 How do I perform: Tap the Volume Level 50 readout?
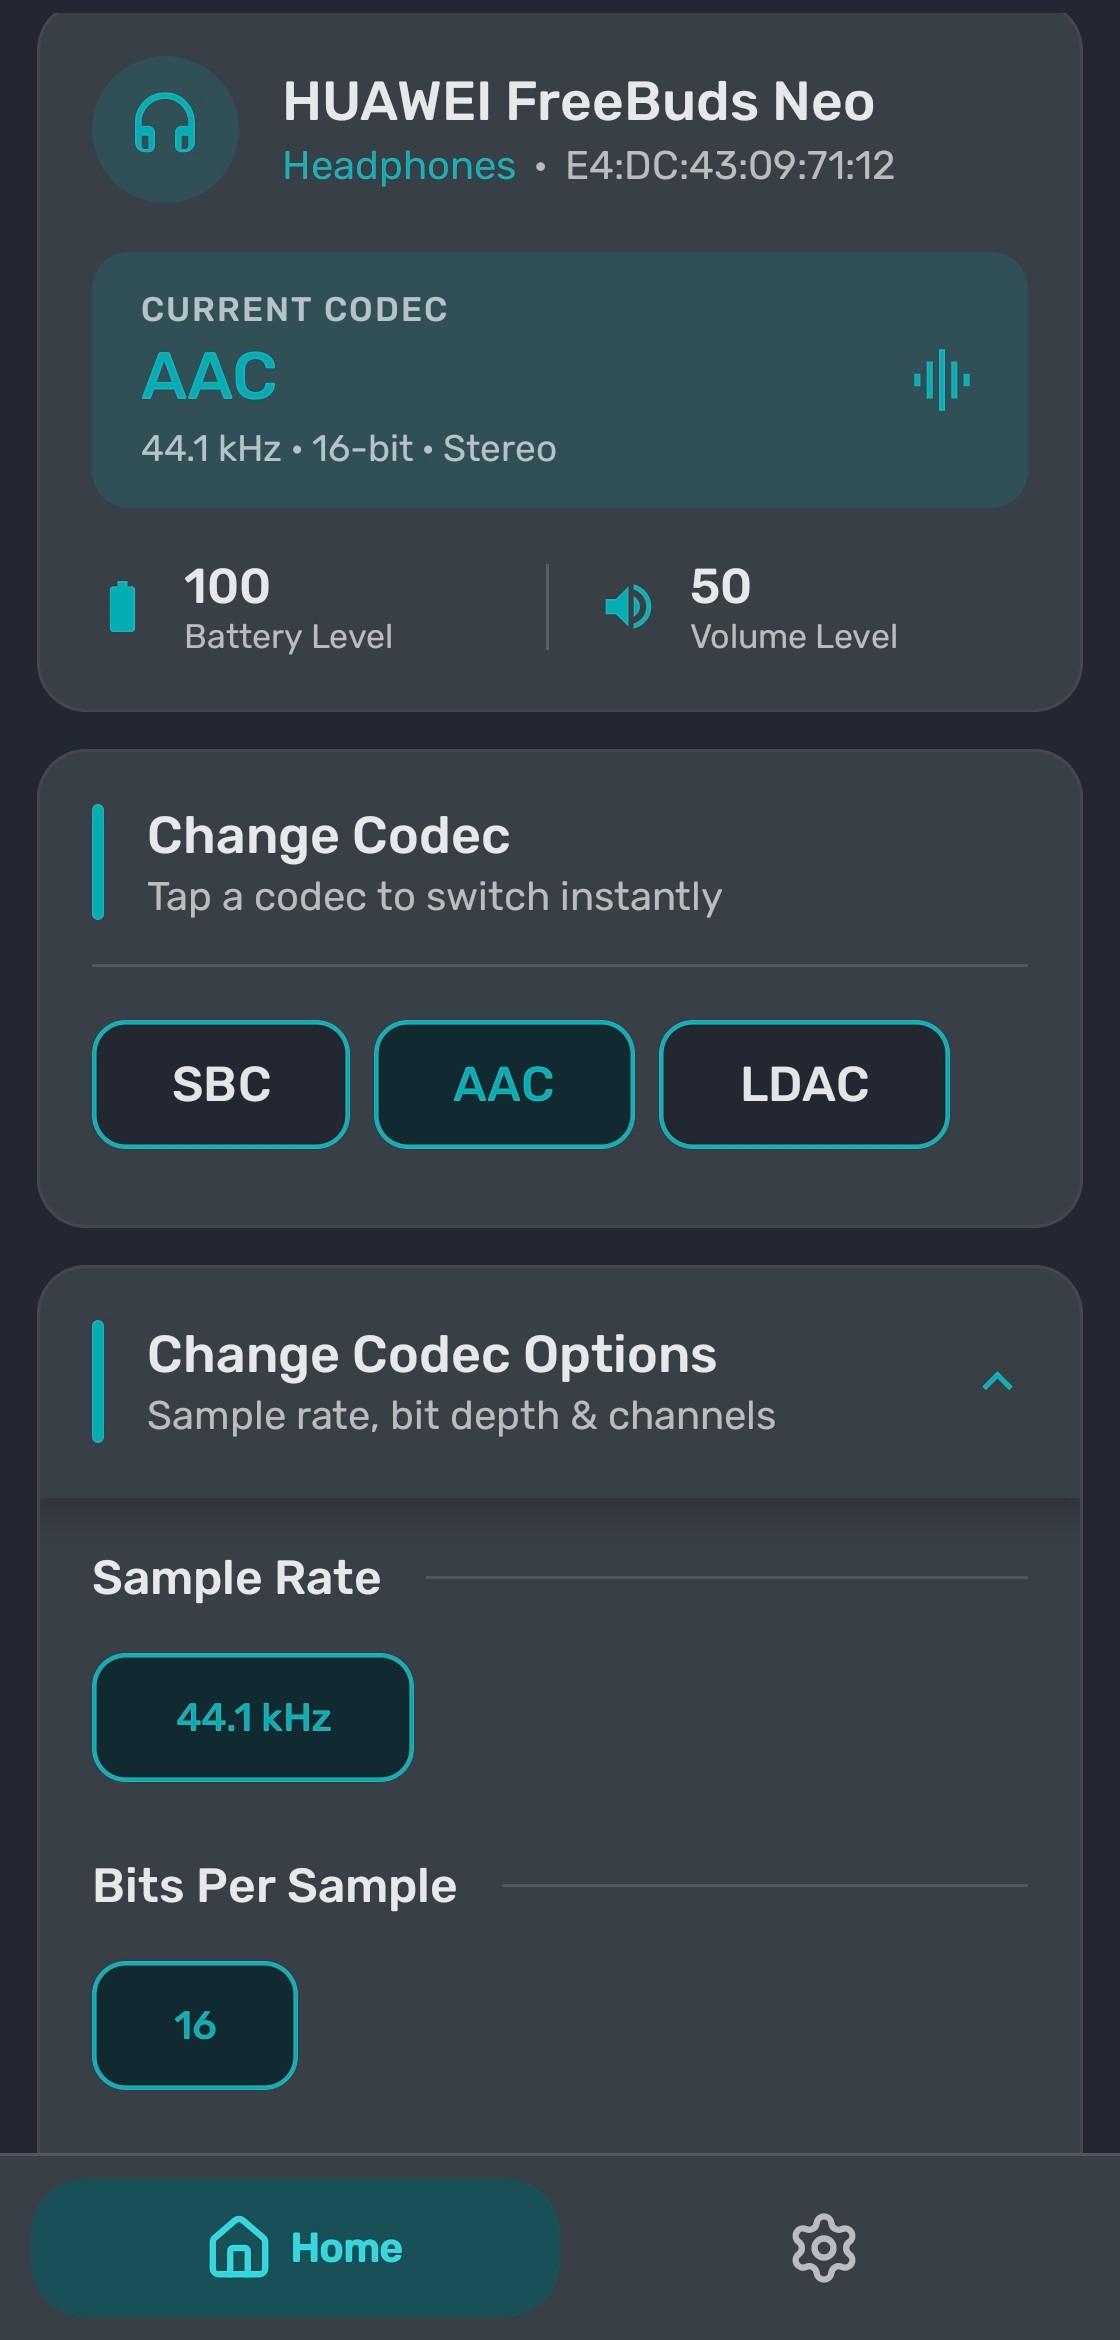point(793,608)
